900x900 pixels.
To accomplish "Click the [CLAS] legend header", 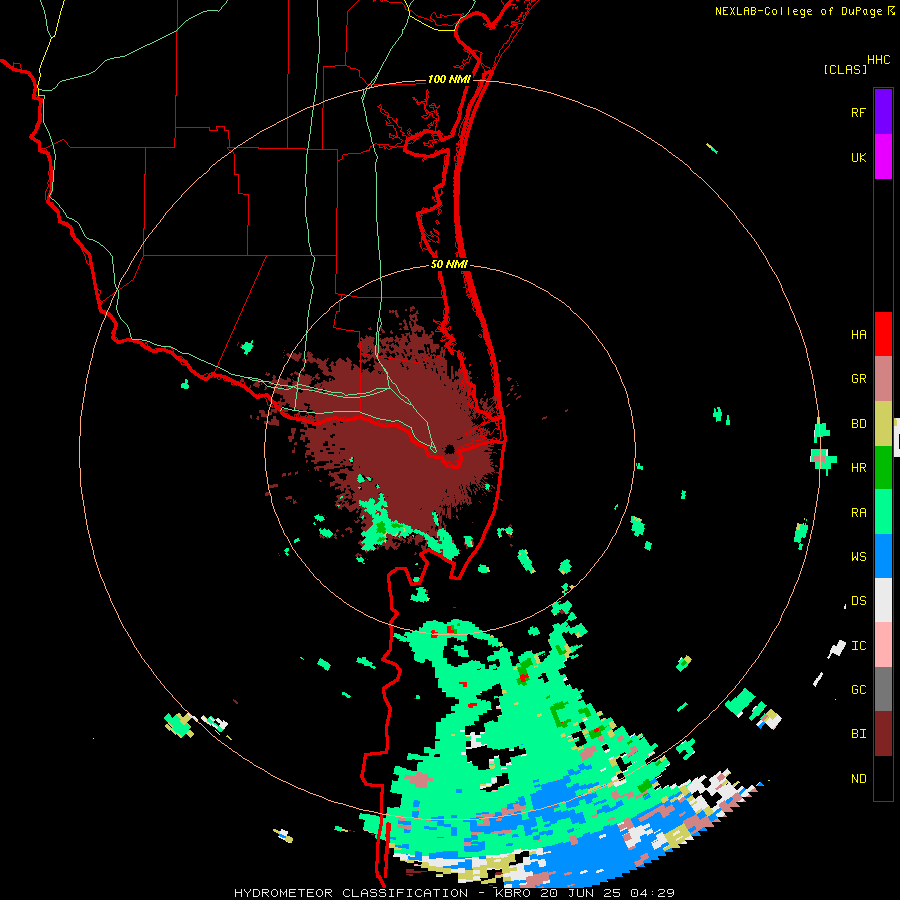I will click(x=844, y=69).
